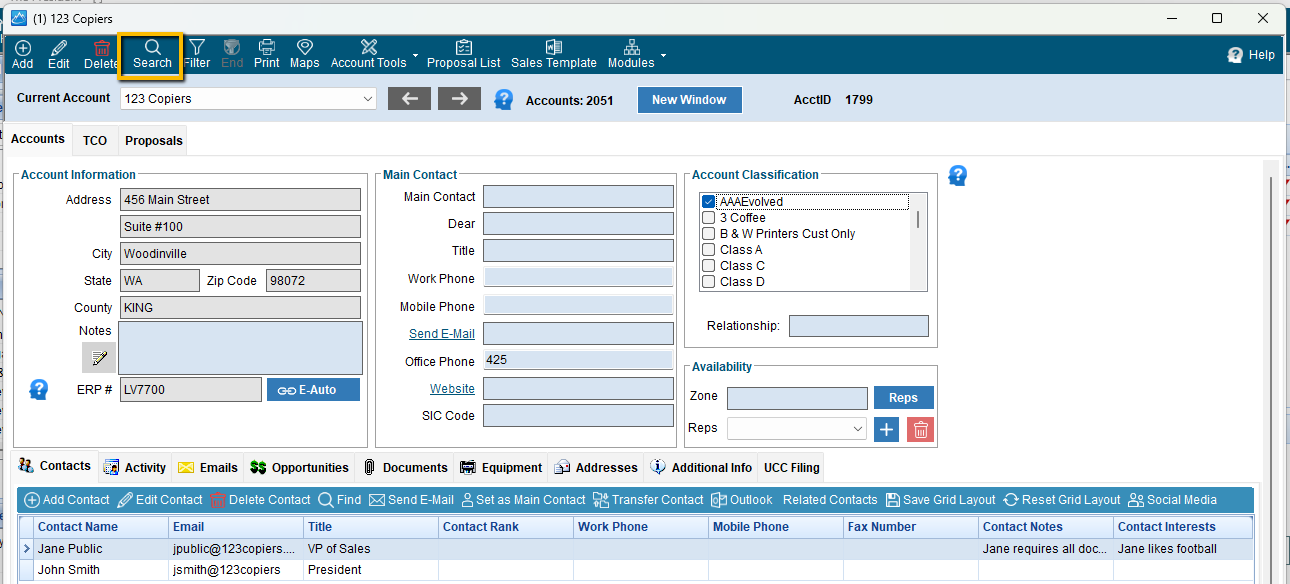The width and height of the screenshot is (1290, 584).
Task: Check the 3 Coffee classification checkbox
Action: tap(708, 218)
